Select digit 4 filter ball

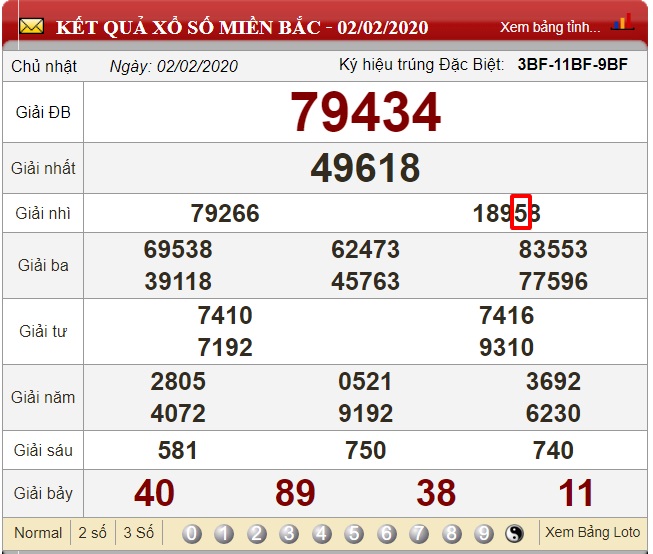pyautogui.click(x=322, y=533)
